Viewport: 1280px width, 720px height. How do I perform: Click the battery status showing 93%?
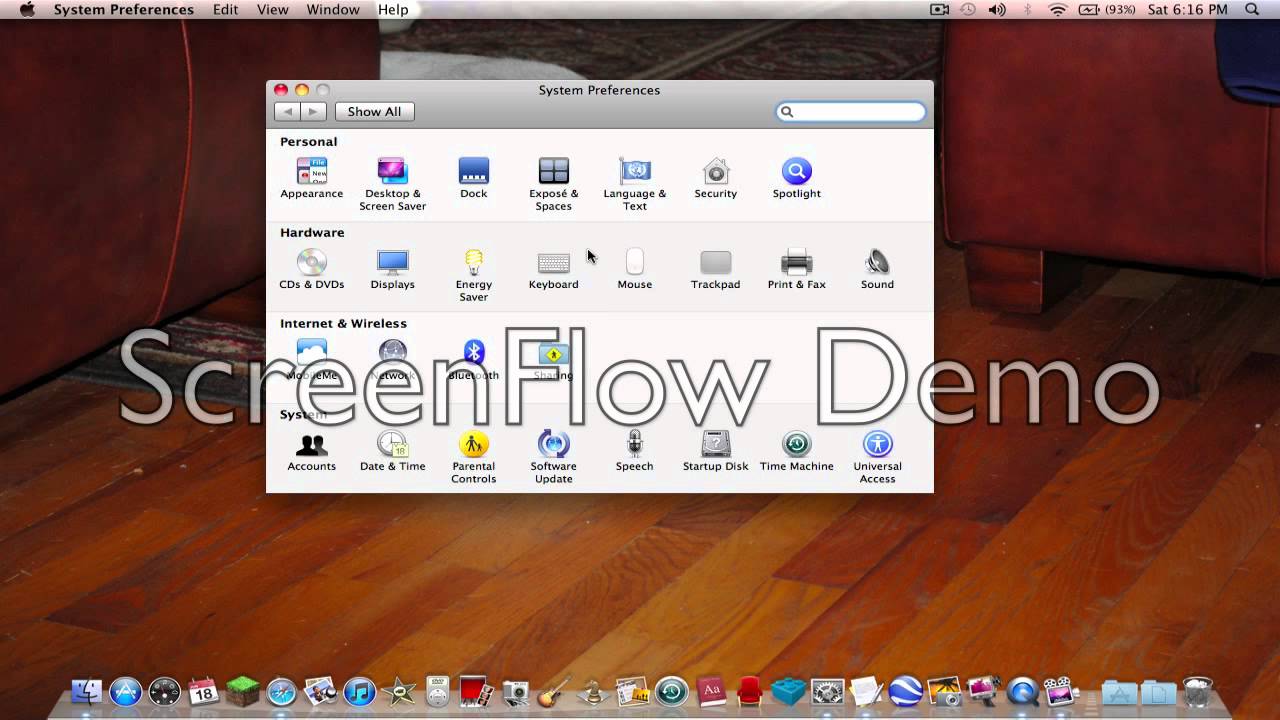tap(1107, 9)
